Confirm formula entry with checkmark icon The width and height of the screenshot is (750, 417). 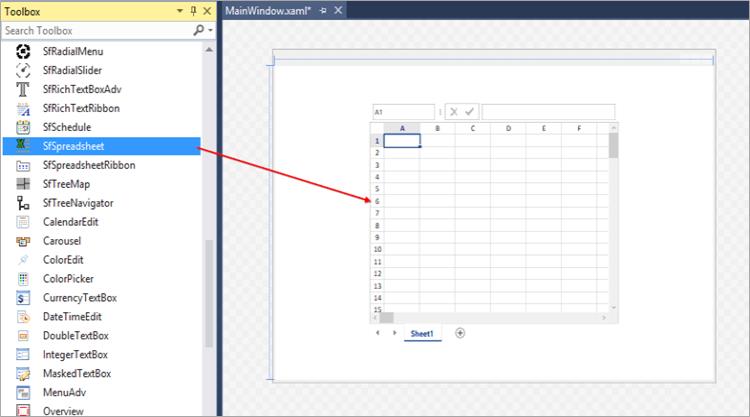470,112
